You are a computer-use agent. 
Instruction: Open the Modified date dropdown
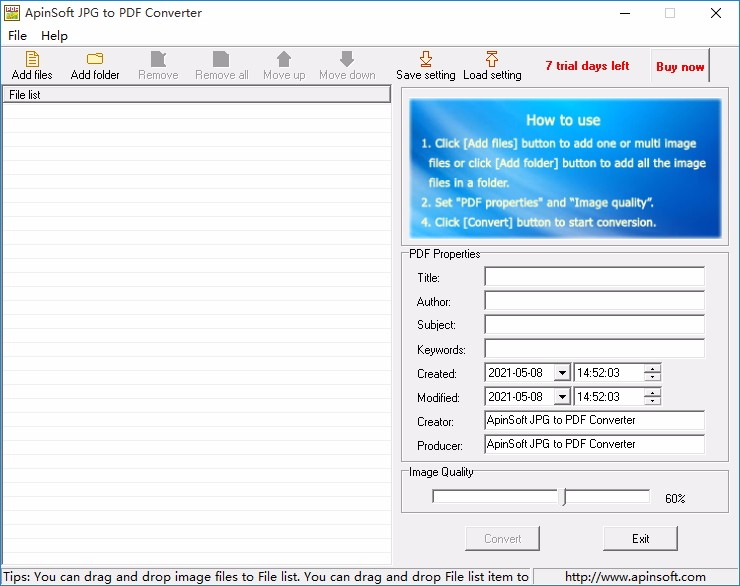(562, 397)
